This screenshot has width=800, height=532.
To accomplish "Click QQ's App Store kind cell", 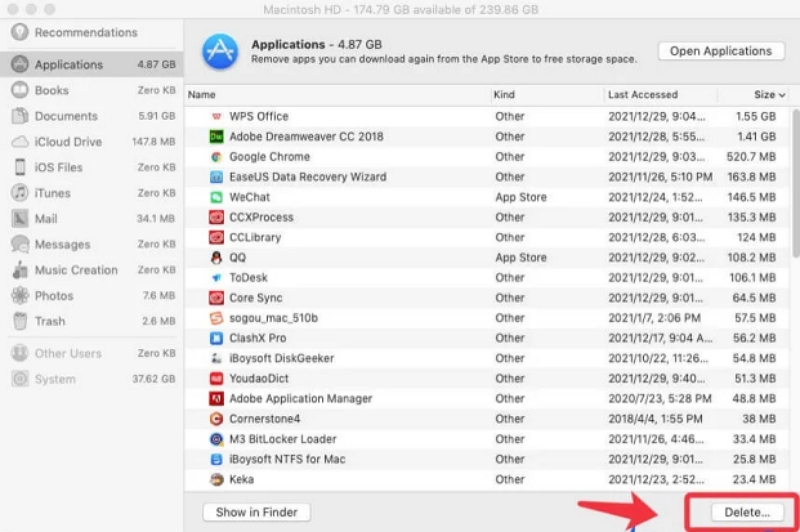I will click(x=520, y=258).
